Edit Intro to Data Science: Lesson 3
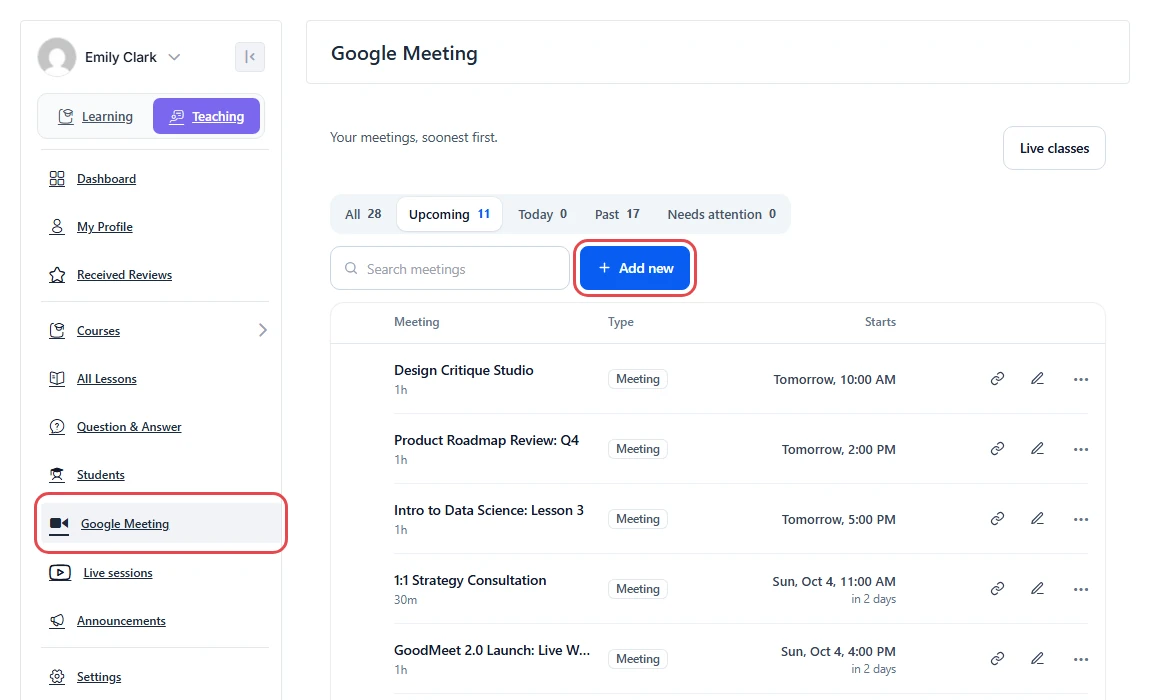Image resolution: width=1154 pixels, height=700 pixels. tap(1037, 519)
